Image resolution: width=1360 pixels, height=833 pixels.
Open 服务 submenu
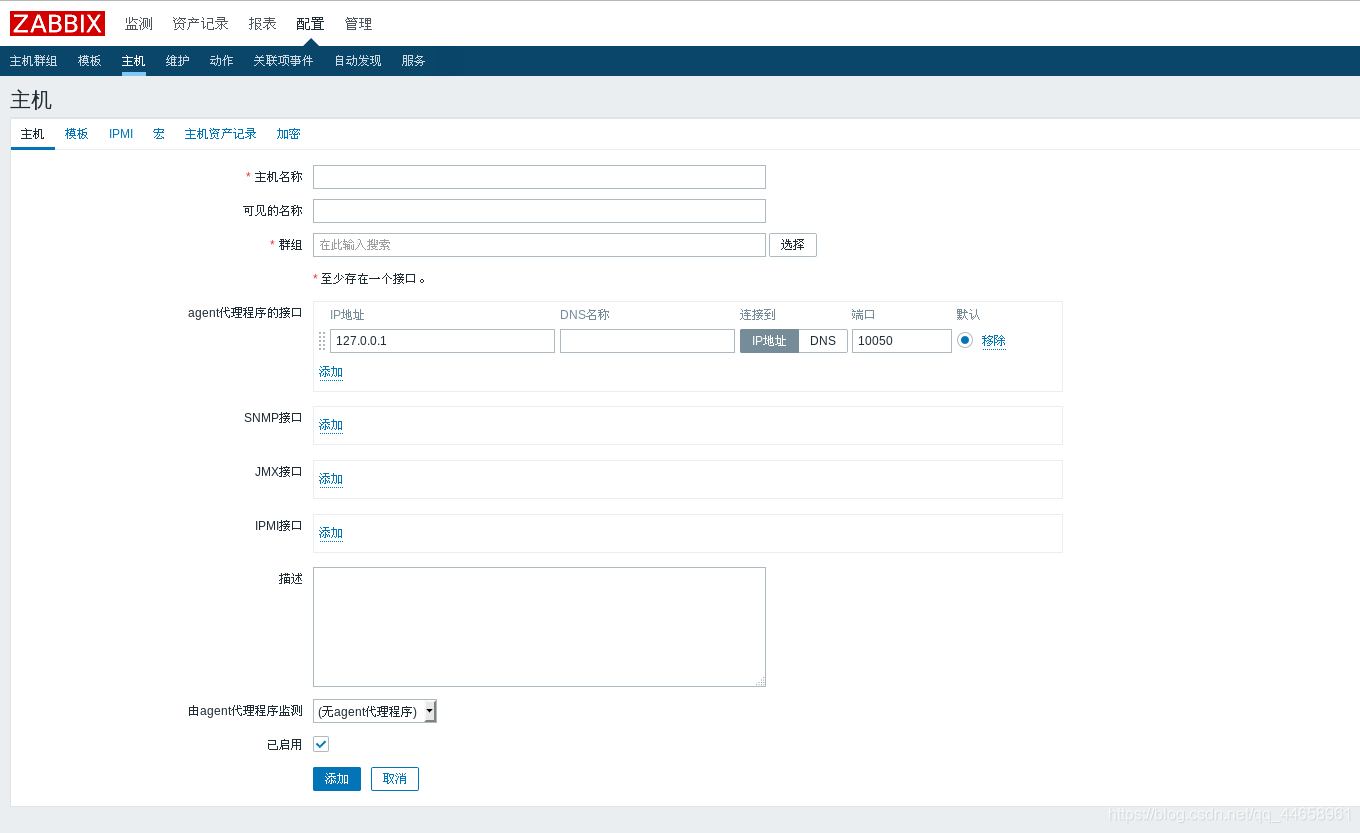pos(414,61)
